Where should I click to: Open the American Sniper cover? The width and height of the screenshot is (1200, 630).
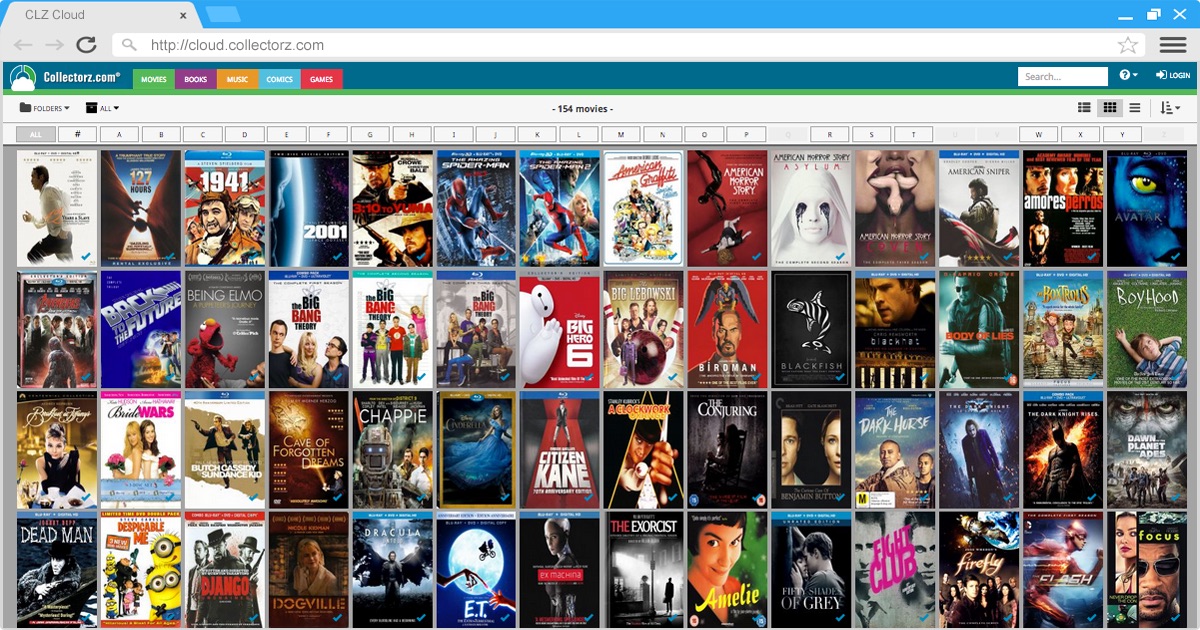click(x=979, y=208)
